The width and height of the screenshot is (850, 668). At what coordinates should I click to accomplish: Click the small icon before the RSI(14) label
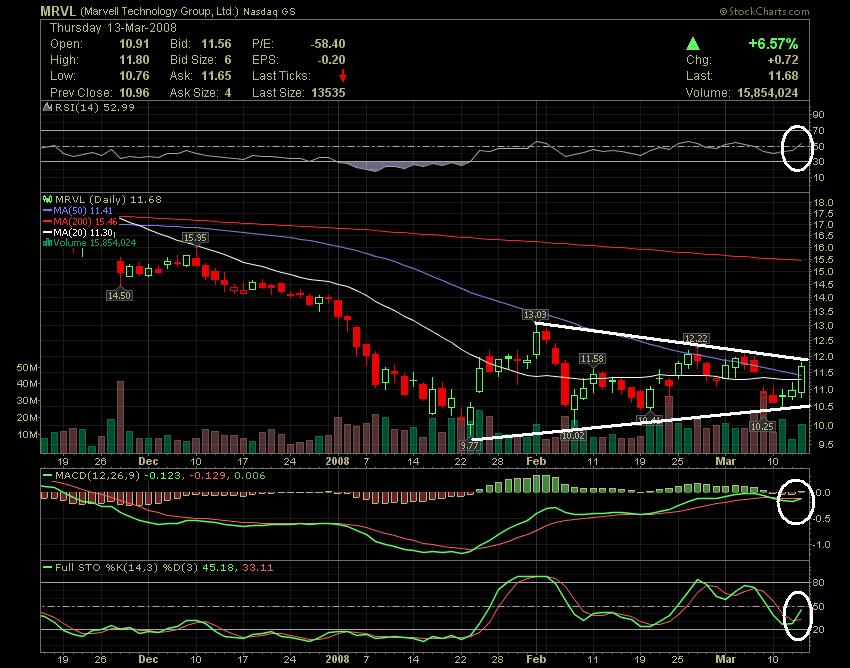click(48, 107)
